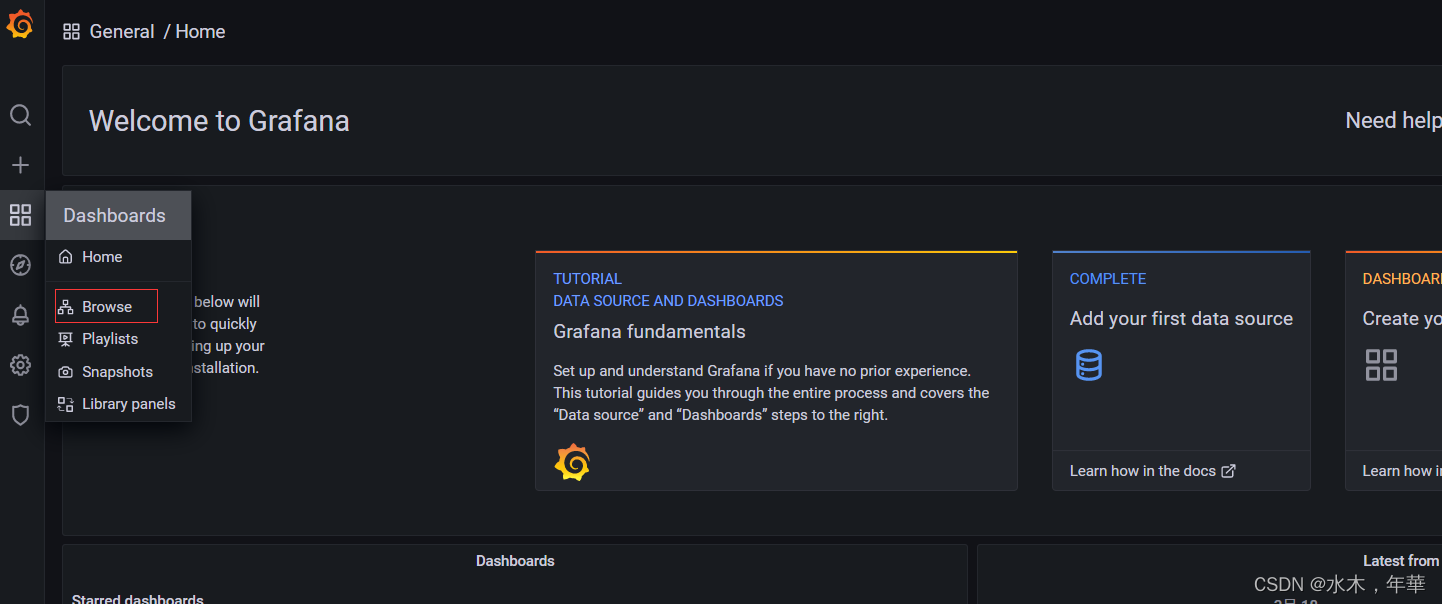The height and width of the screenshot is (604, 1442).
Task: Click the TUTORIAL label
Action: (588, 279)
